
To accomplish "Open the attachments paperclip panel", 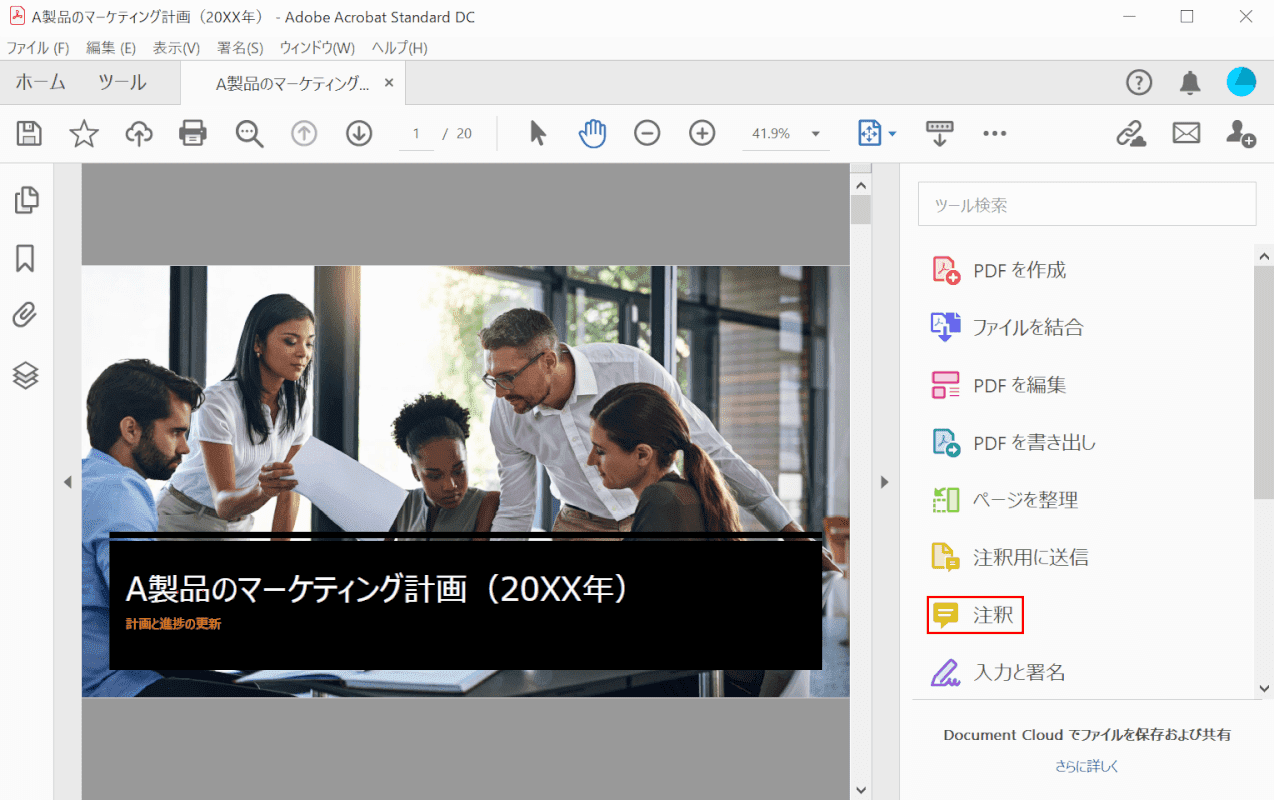I will point(25,316).
